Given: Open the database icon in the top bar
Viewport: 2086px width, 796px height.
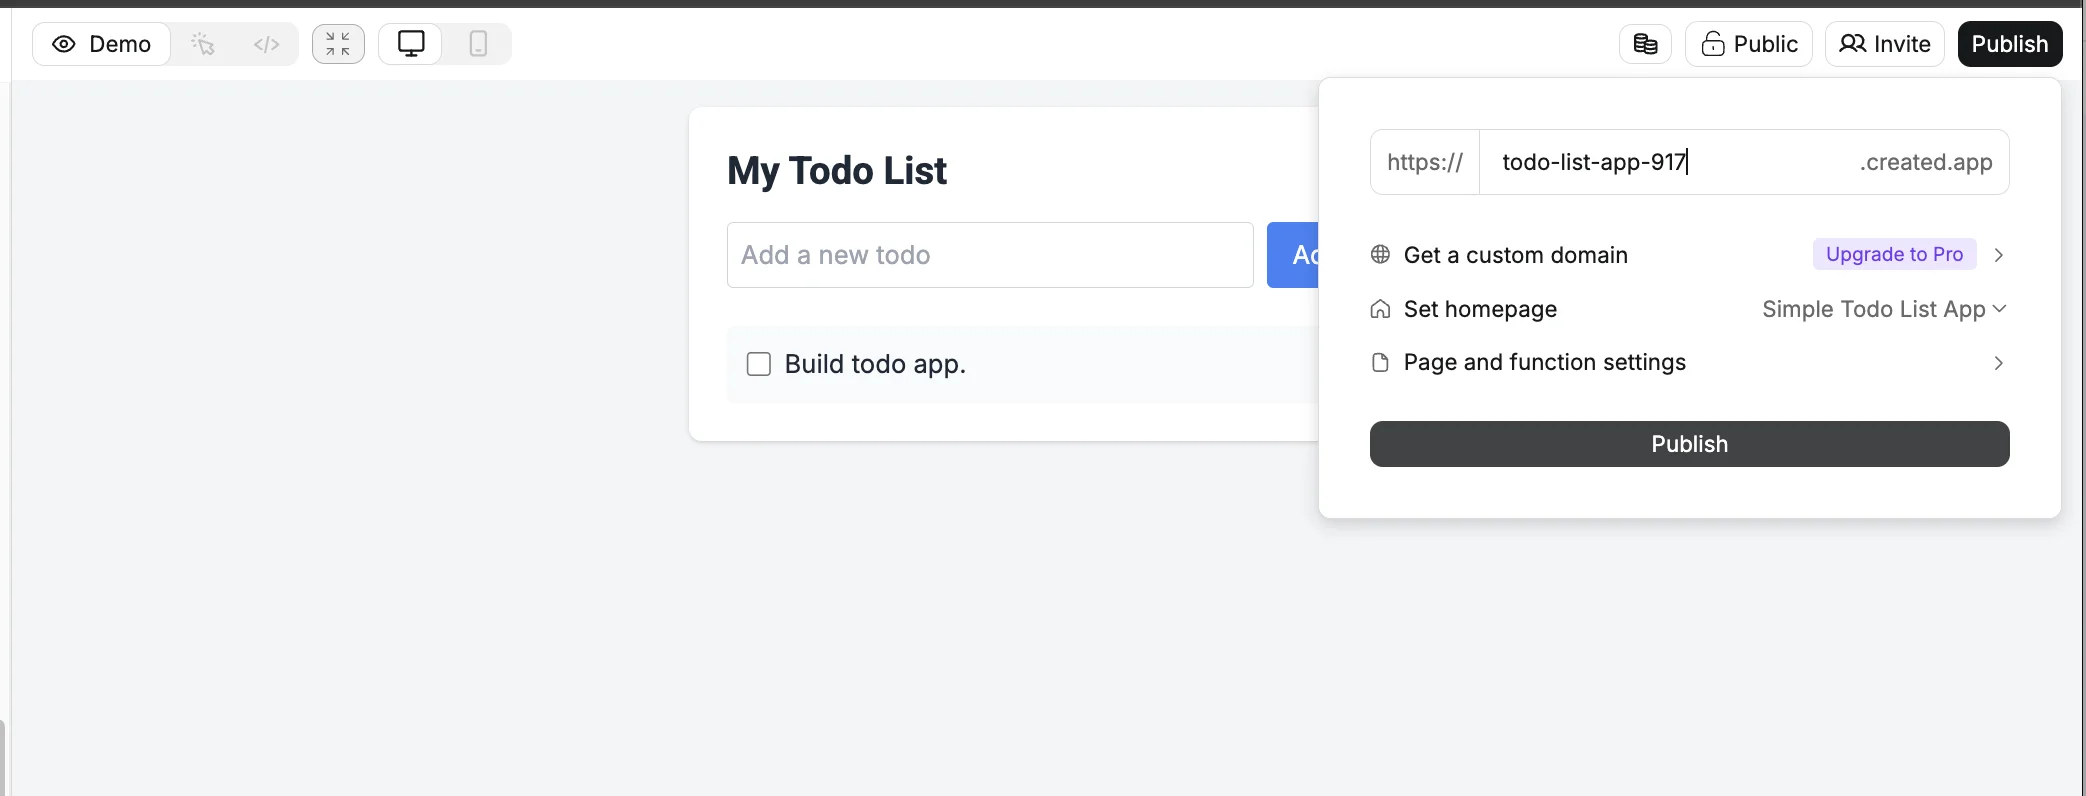Looking at the screenshot, I should point(1645,44).
